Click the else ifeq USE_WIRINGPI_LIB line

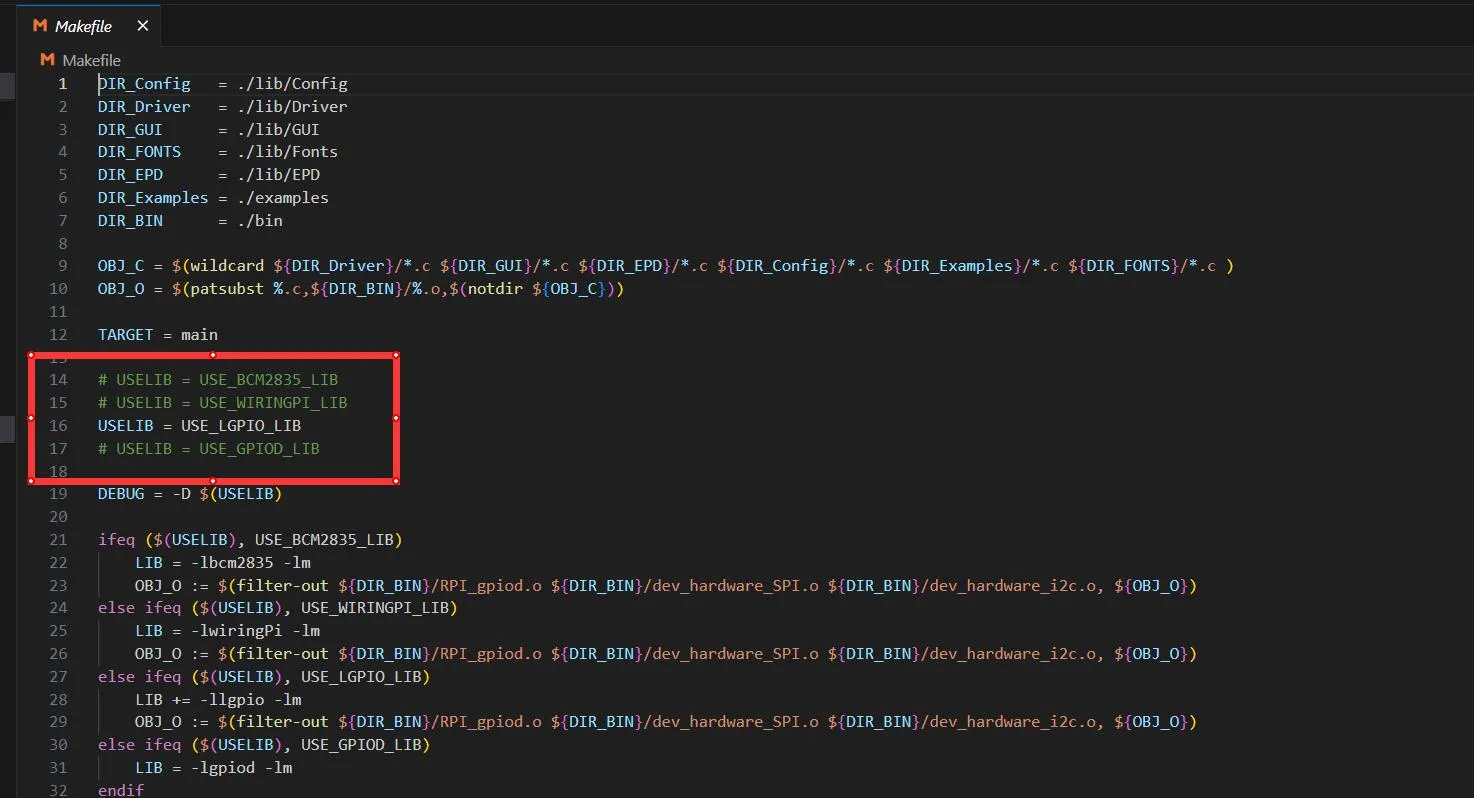[277, 608]
